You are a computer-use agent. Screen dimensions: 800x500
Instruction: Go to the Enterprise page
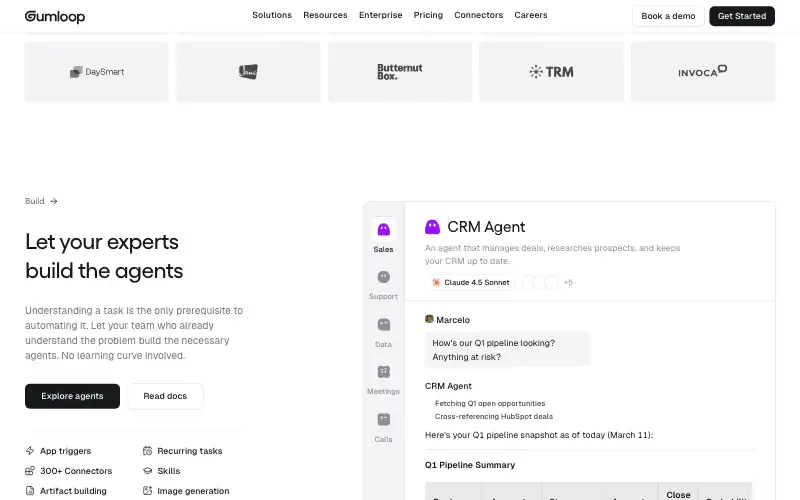pyautogui.click(x=381, y=15)
